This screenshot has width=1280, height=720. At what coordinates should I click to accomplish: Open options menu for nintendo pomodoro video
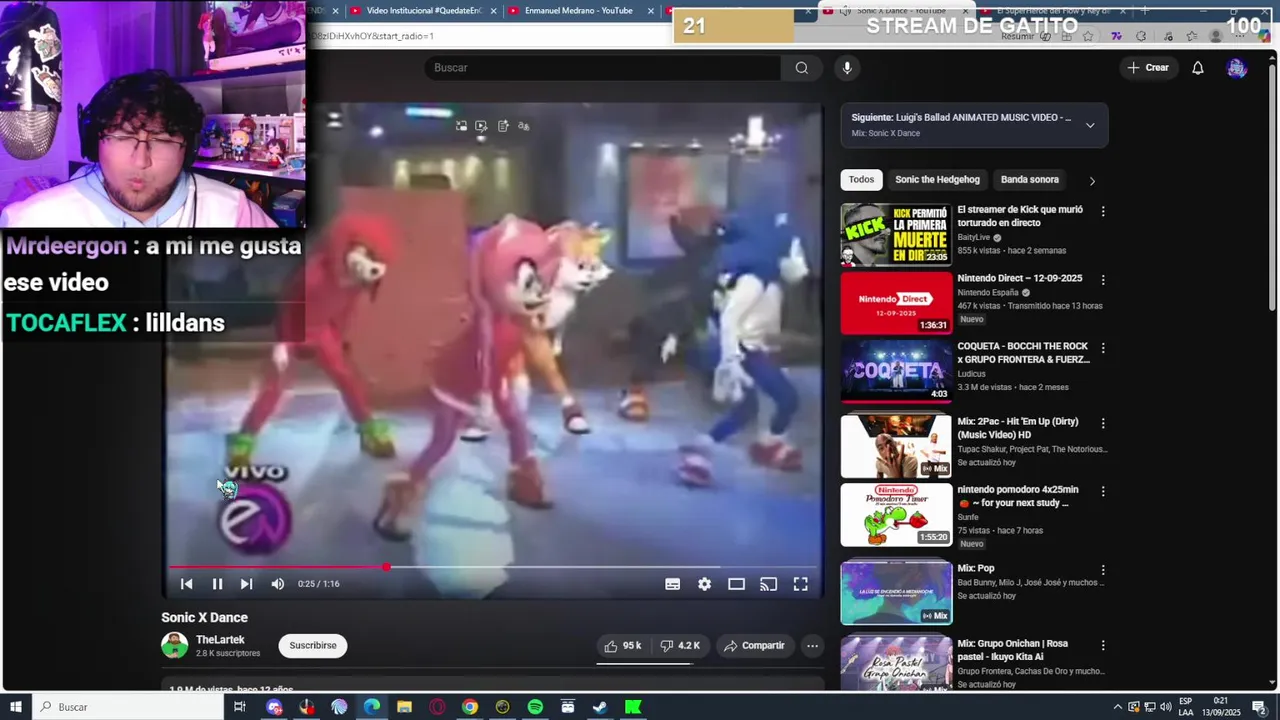[x=1103, y=491]
